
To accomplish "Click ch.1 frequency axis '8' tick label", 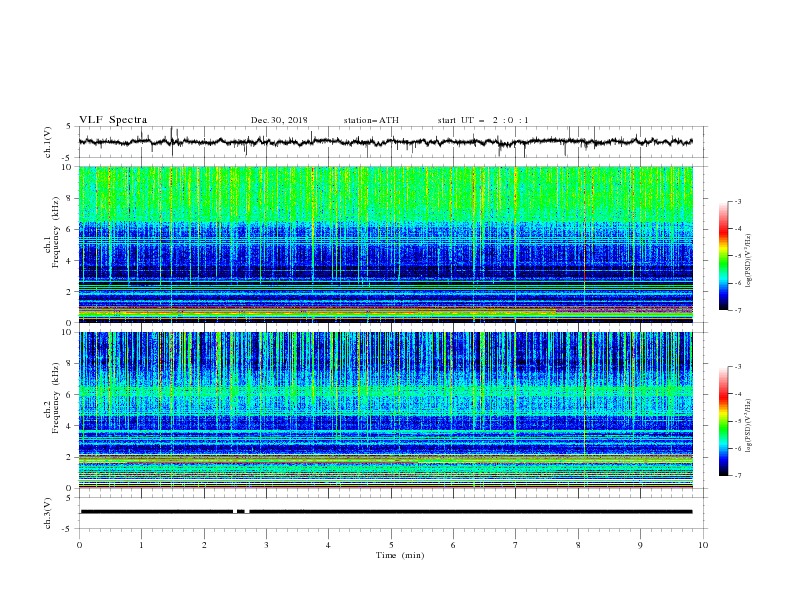I will click(70, 198).
